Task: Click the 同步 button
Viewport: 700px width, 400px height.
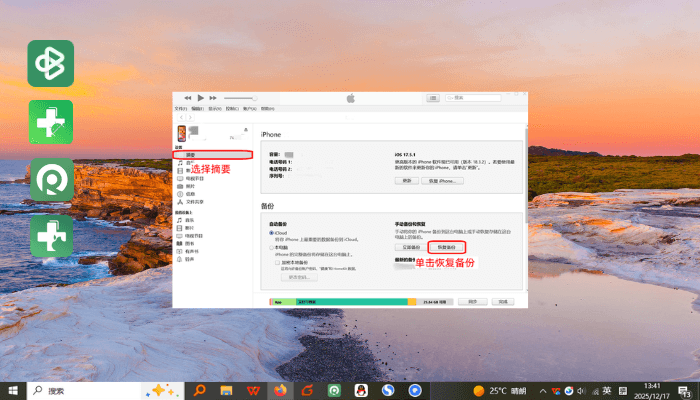Action: tap(472, 302)
